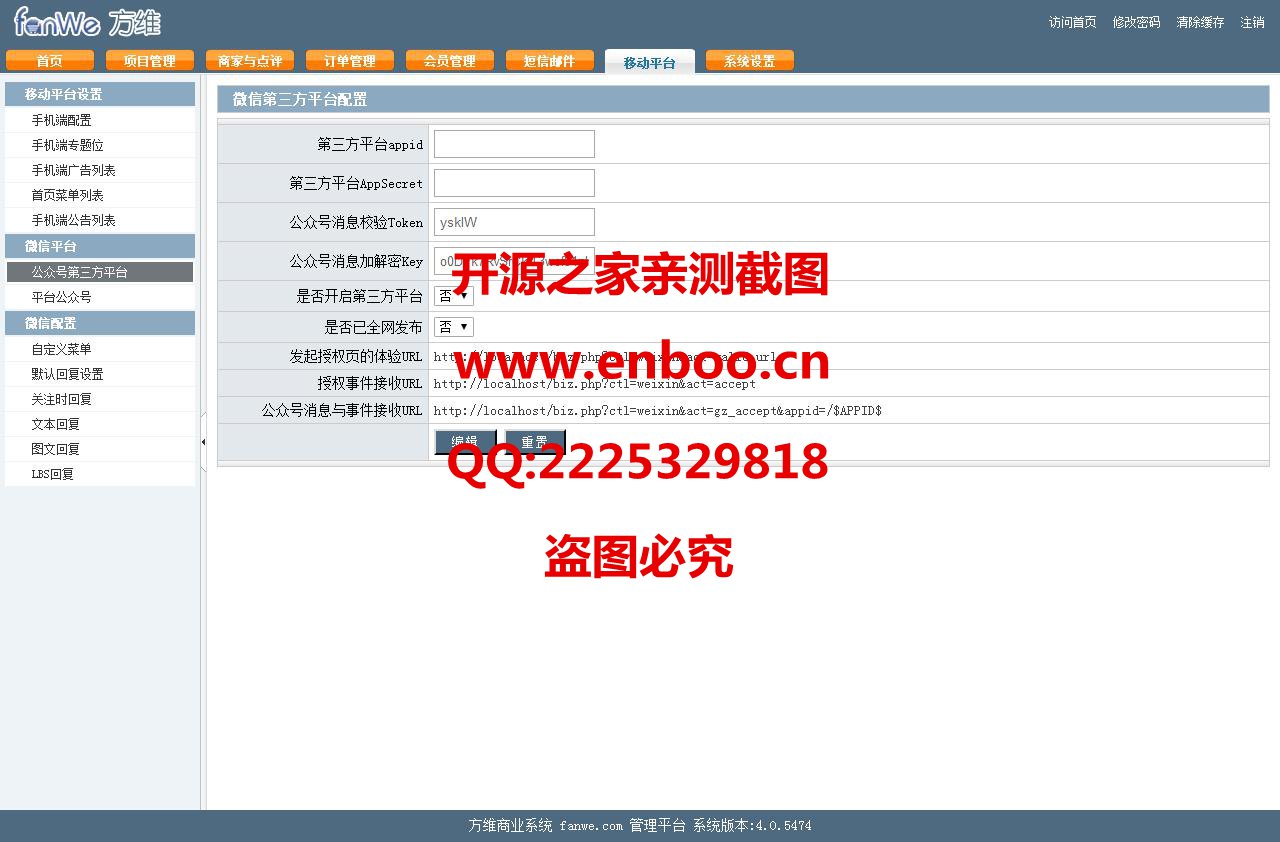Screen dimensions: 1280x842
Task: Click the fanWe 方维 logo
Action: coord(88,21)
